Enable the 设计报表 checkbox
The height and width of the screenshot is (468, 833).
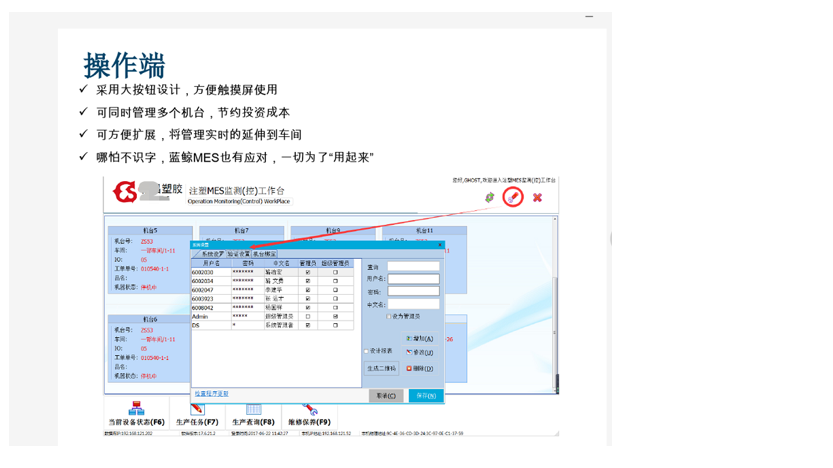(367, 351)
